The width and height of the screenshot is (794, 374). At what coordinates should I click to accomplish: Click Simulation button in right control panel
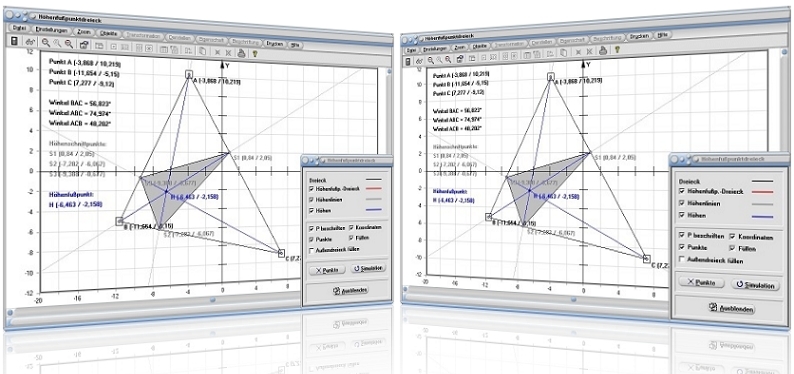(x=756, y=285)
